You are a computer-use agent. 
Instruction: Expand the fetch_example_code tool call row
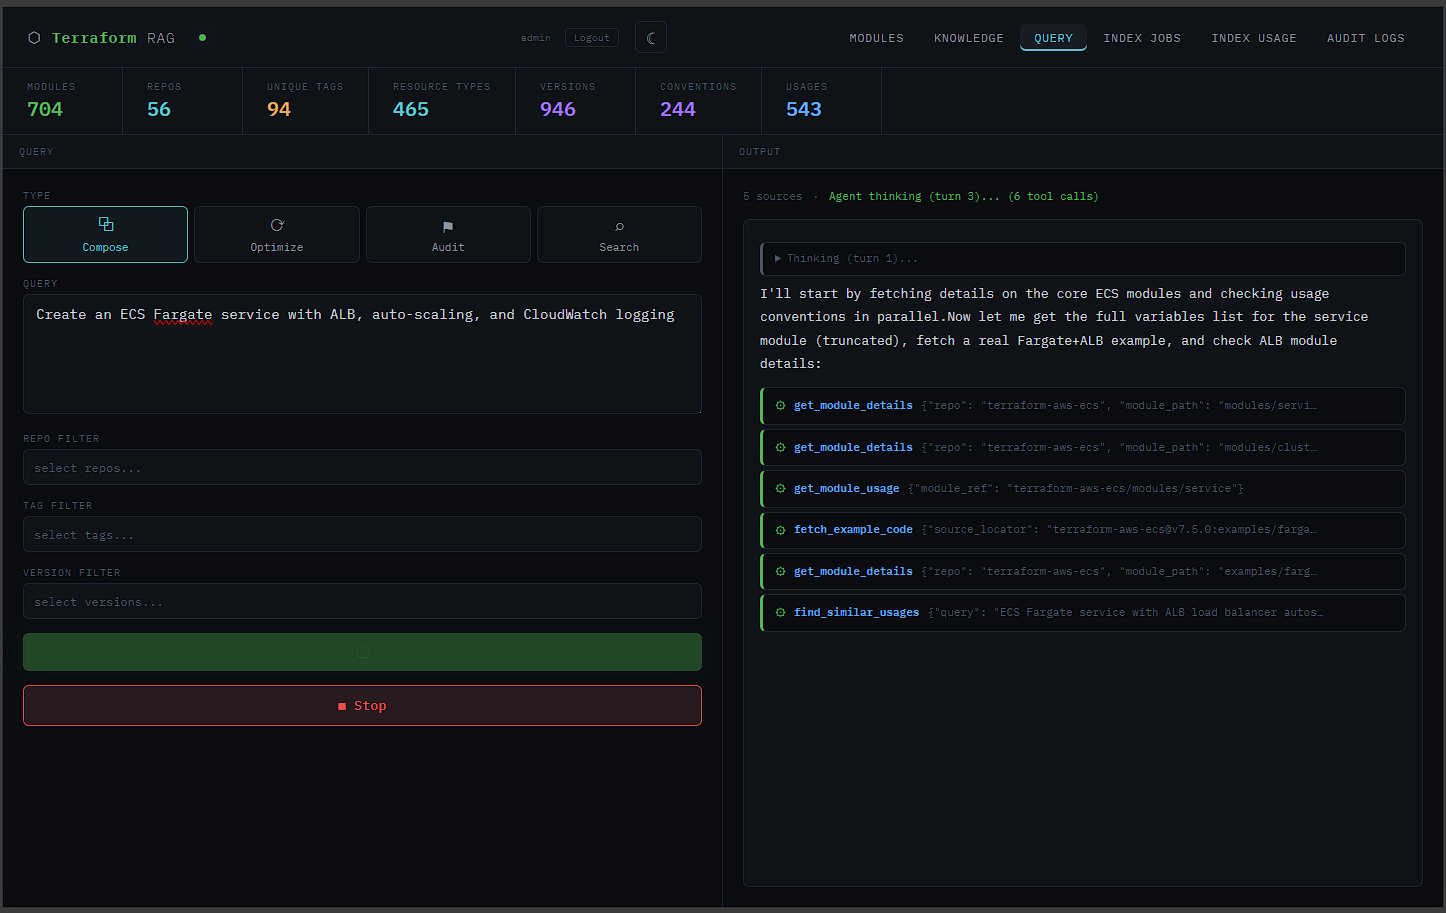(x=1083, y=530)
